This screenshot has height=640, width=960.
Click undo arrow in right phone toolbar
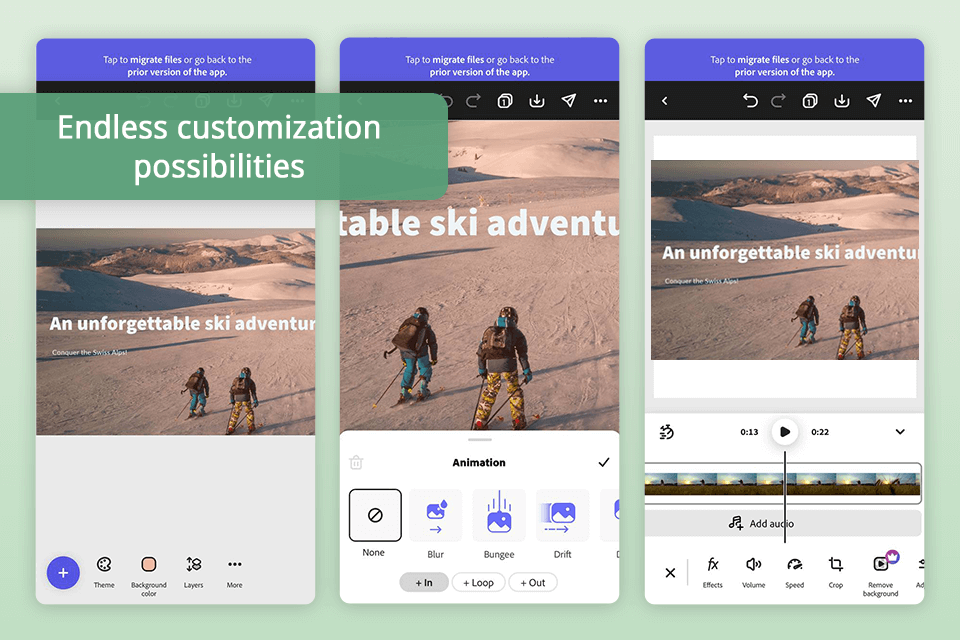point(750,100)
